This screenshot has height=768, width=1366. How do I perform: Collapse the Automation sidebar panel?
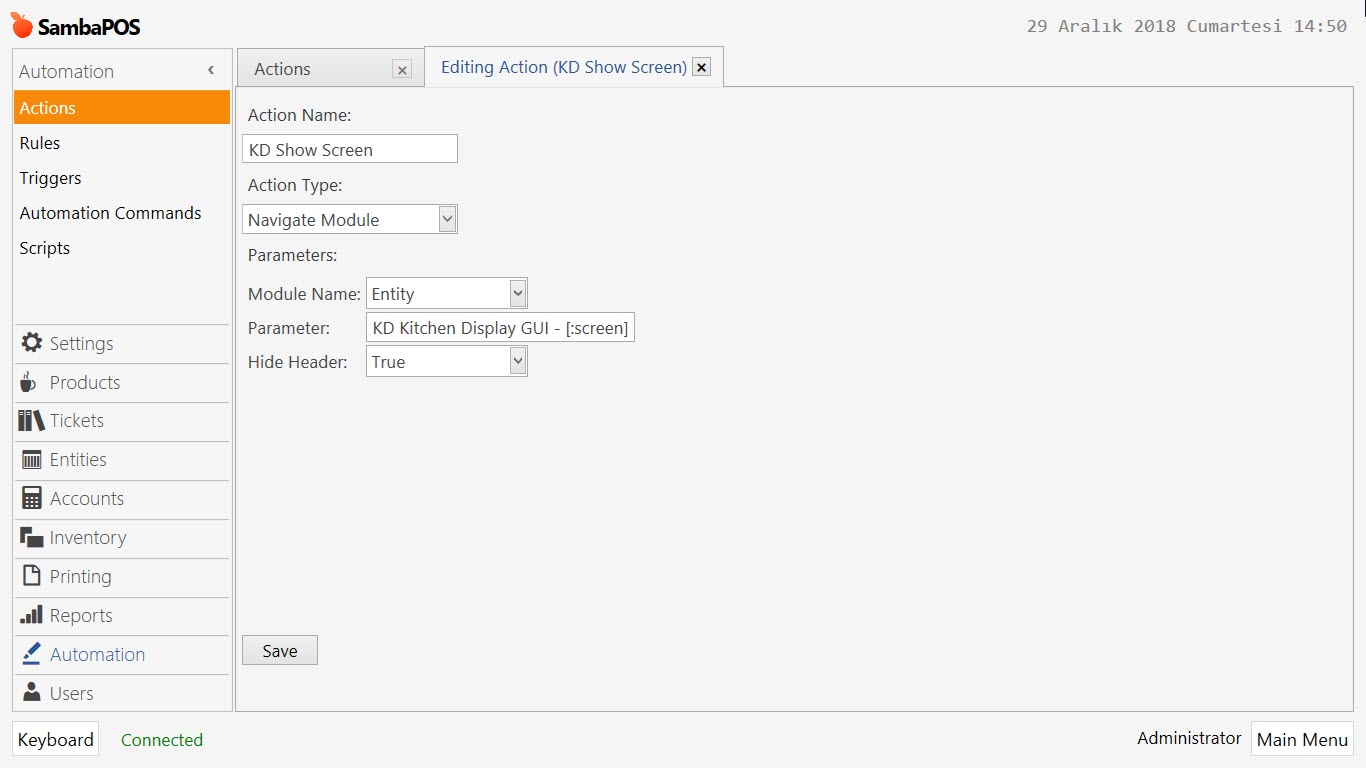coord(211,71)
